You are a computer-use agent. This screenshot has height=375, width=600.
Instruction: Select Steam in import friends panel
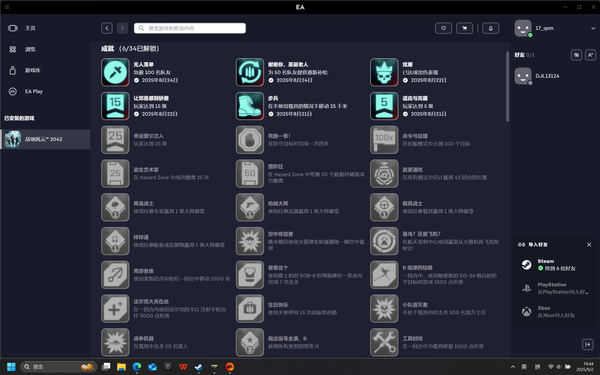(x=556, y=265)
